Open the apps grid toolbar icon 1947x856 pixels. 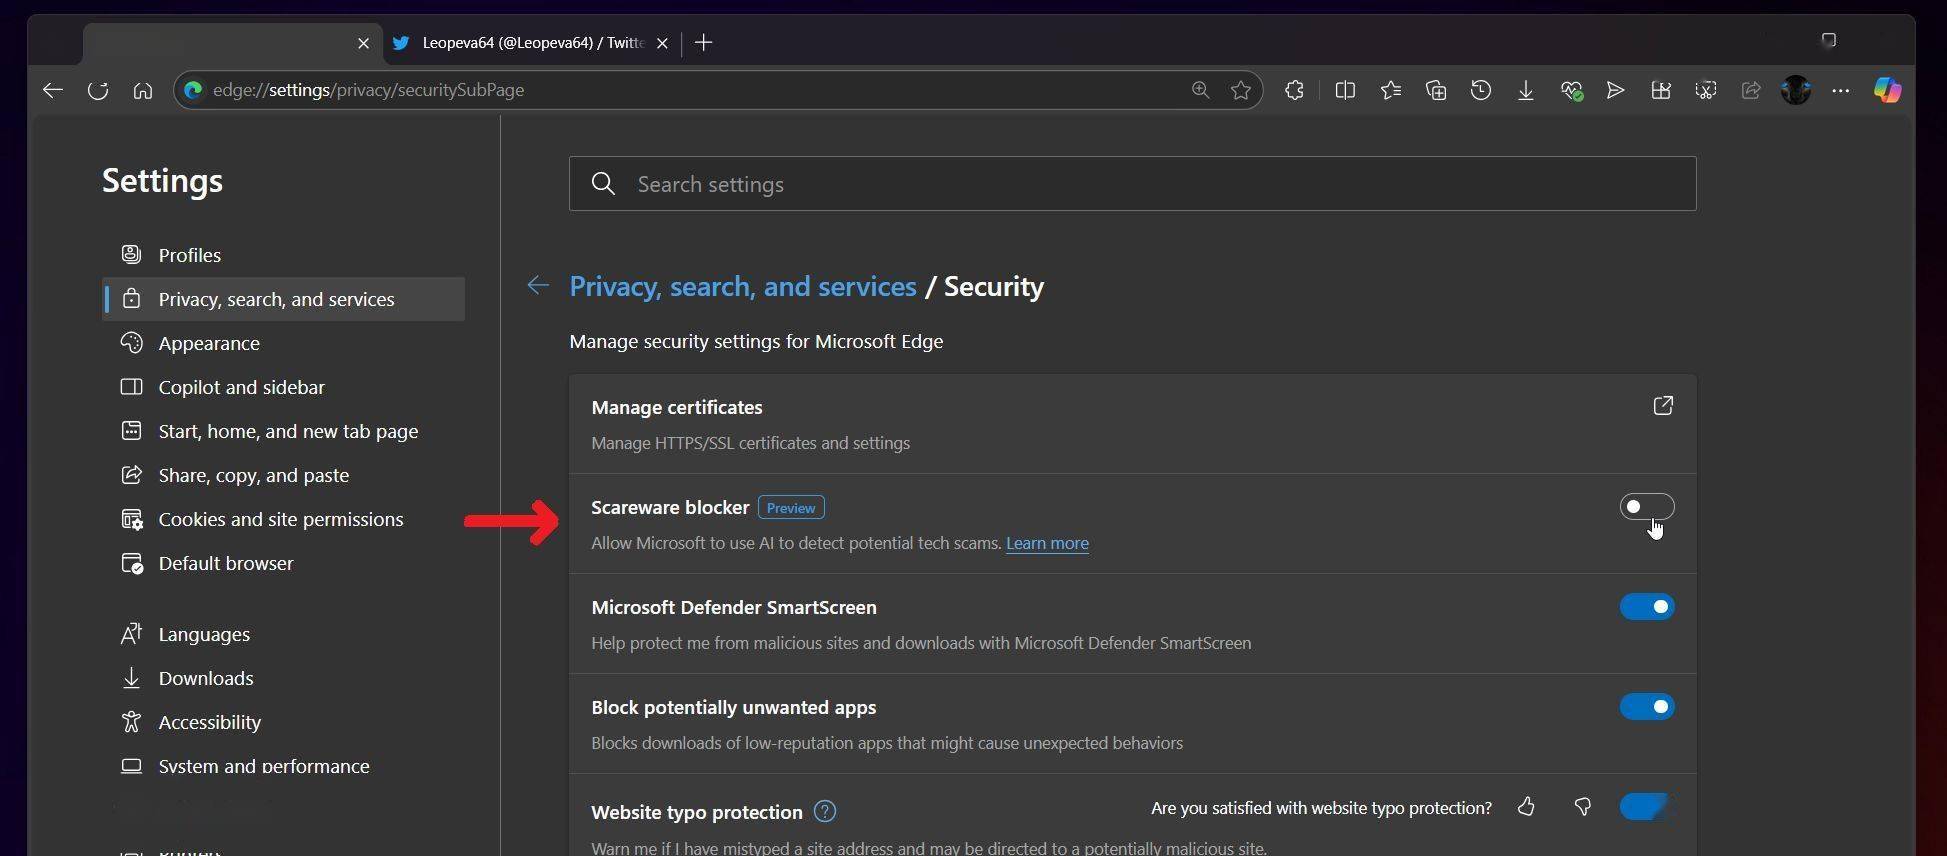click(1661, 90)
